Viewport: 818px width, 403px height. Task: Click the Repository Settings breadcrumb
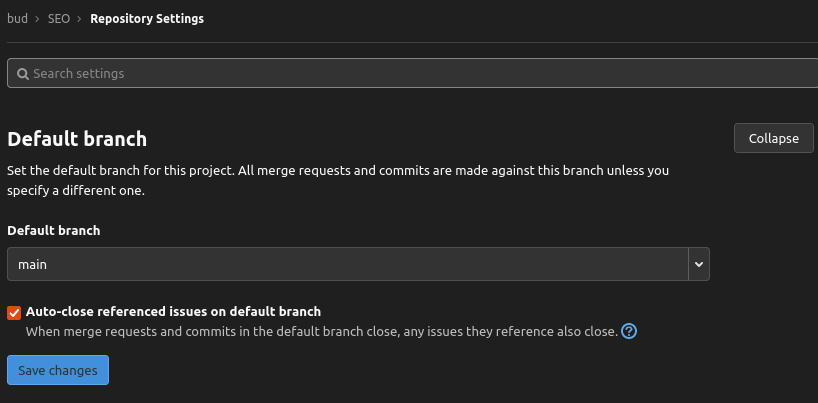(147, 19)
